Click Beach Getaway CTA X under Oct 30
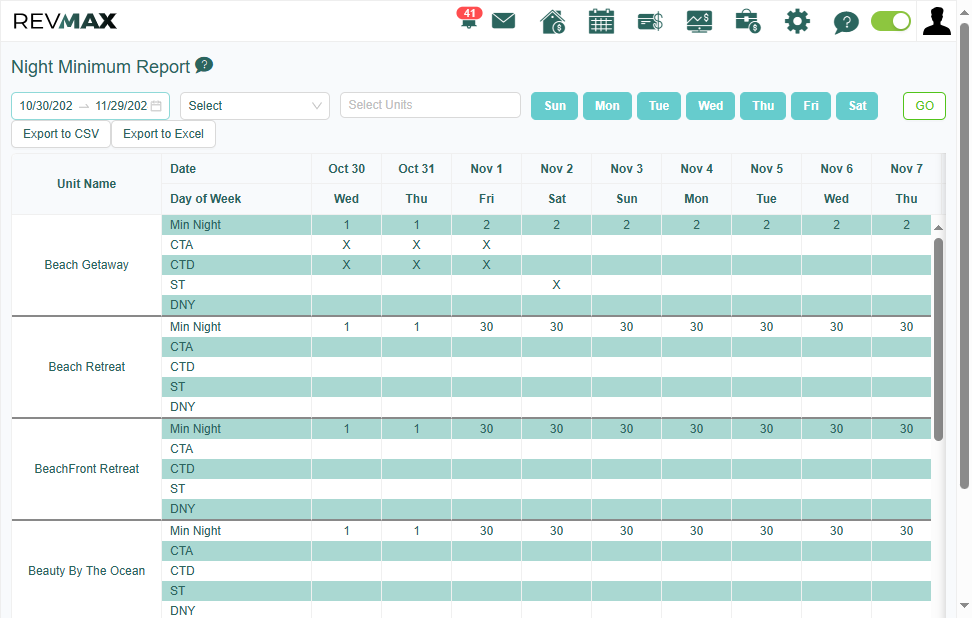The height and width of the screenshot is (618, 972). pos(347,245)
